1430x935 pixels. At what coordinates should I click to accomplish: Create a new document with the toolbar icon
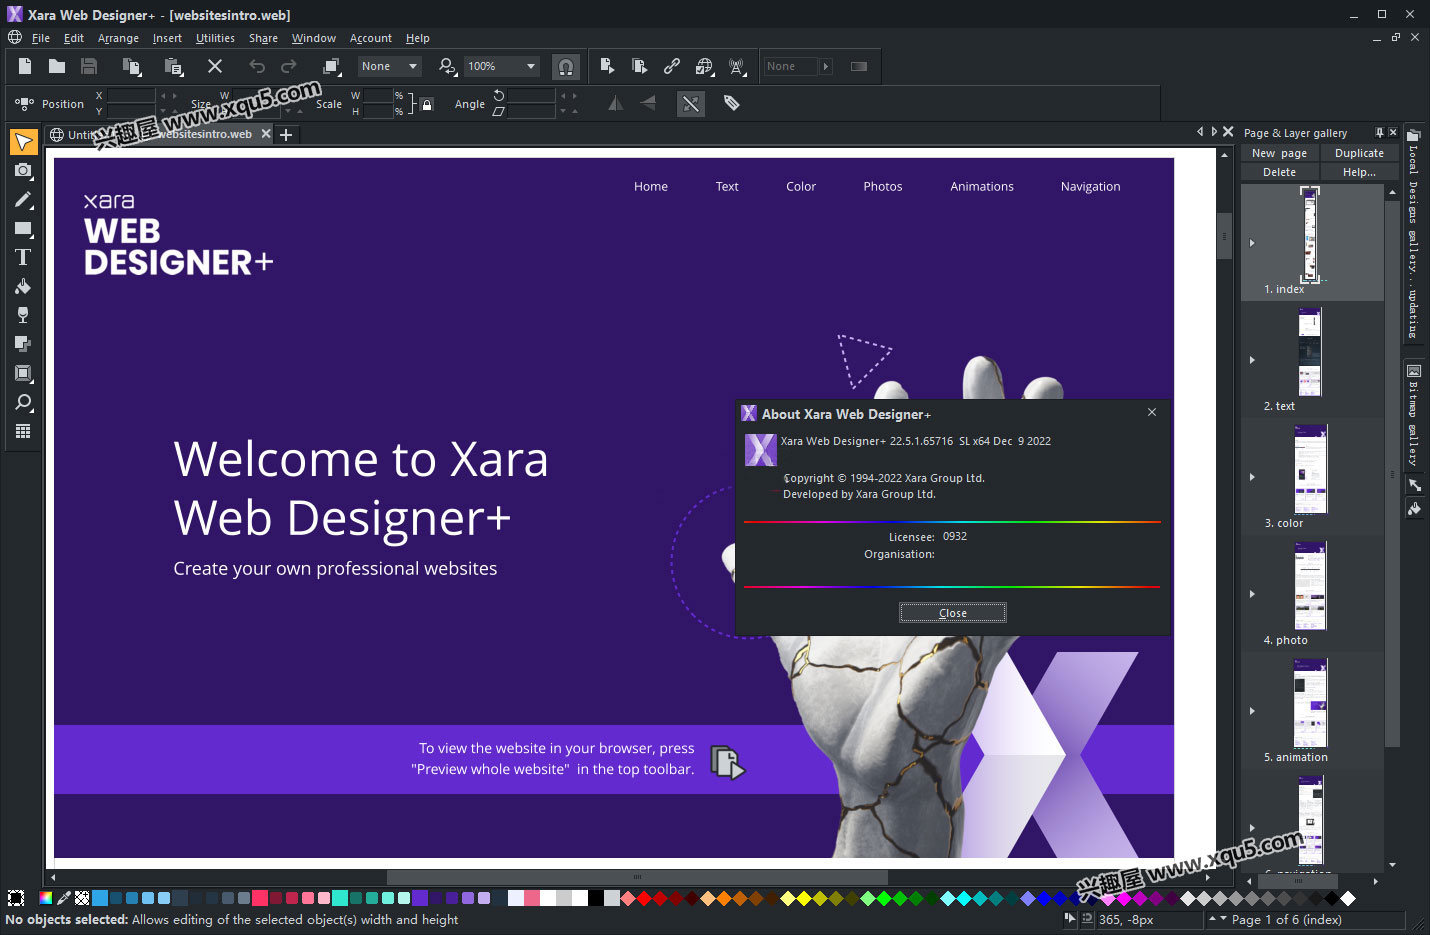point(25,66)
